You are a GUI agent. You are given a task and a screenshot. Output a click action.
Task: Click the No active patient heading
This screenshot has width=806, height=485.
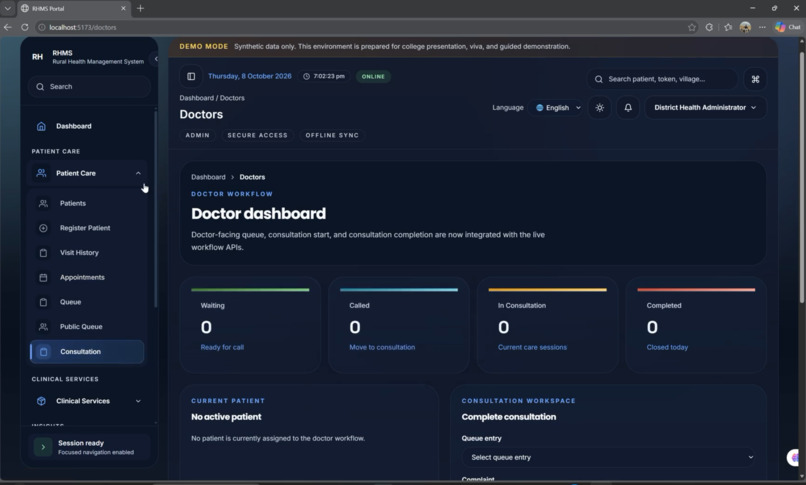226,417
